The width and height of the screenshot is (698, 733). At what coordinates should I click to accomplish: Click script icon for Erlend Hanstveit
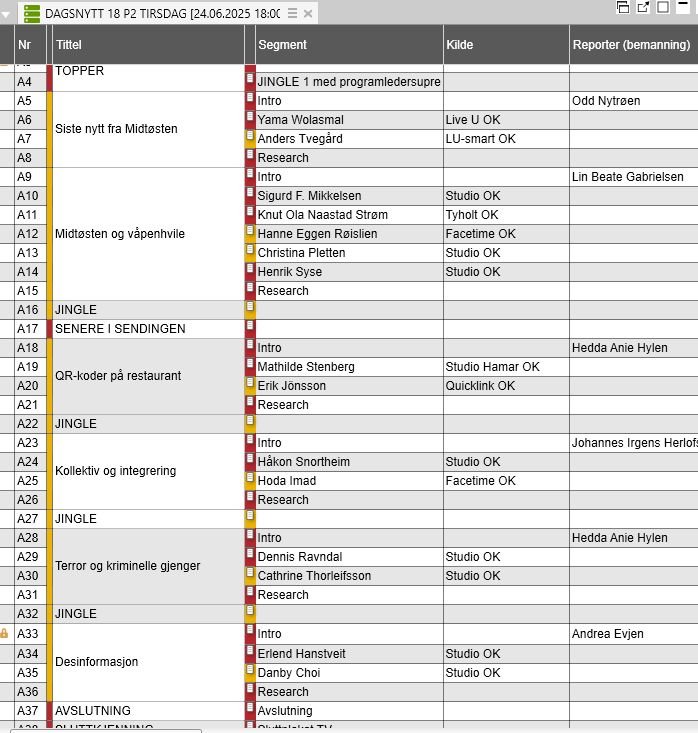tap(250, 650)
